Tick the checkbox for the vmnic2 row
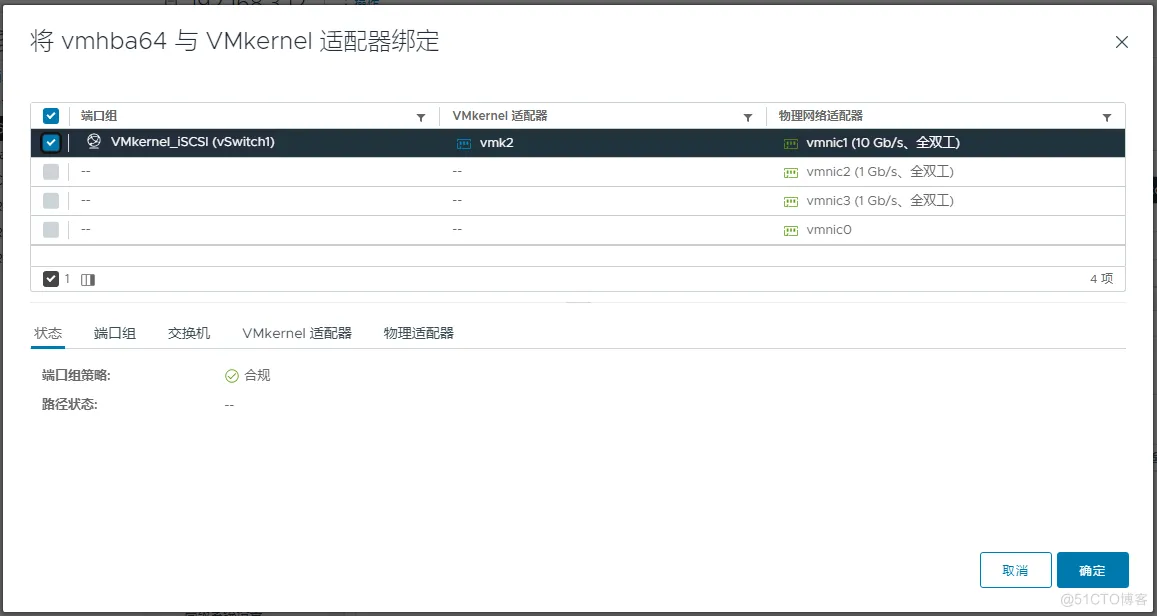 tap(51, 172)
